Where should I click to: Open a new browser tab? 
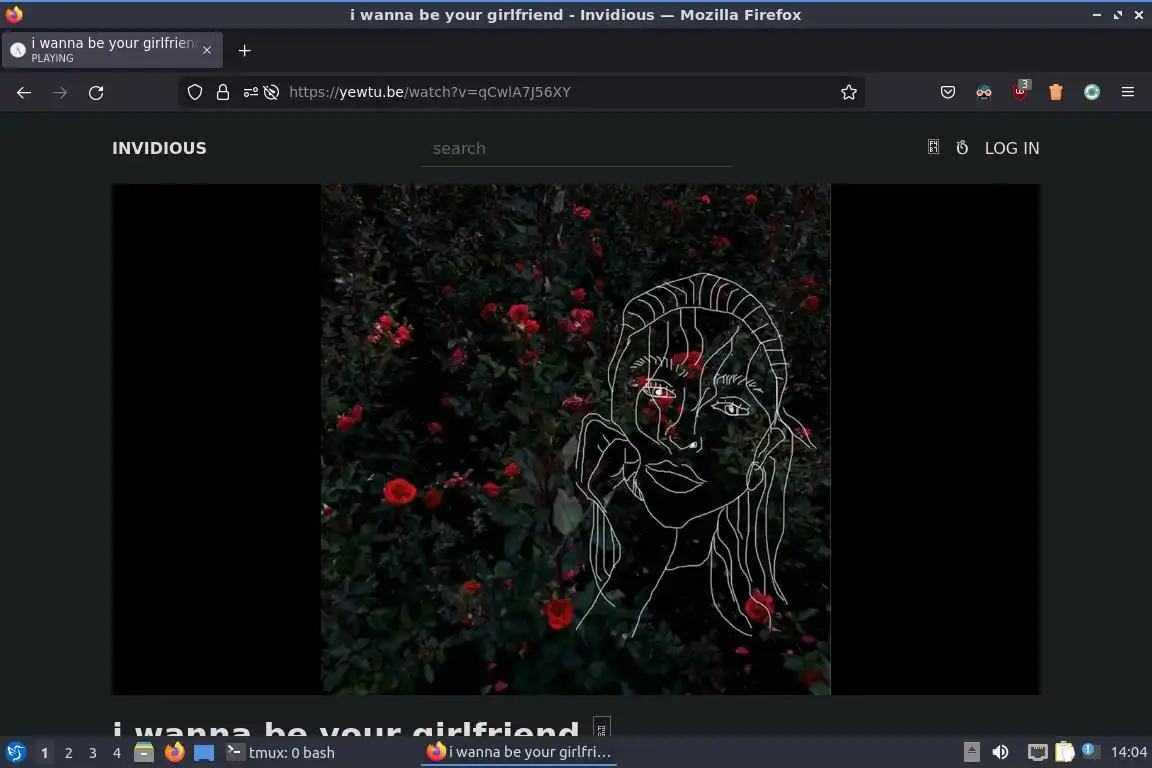tap(245, 50)
